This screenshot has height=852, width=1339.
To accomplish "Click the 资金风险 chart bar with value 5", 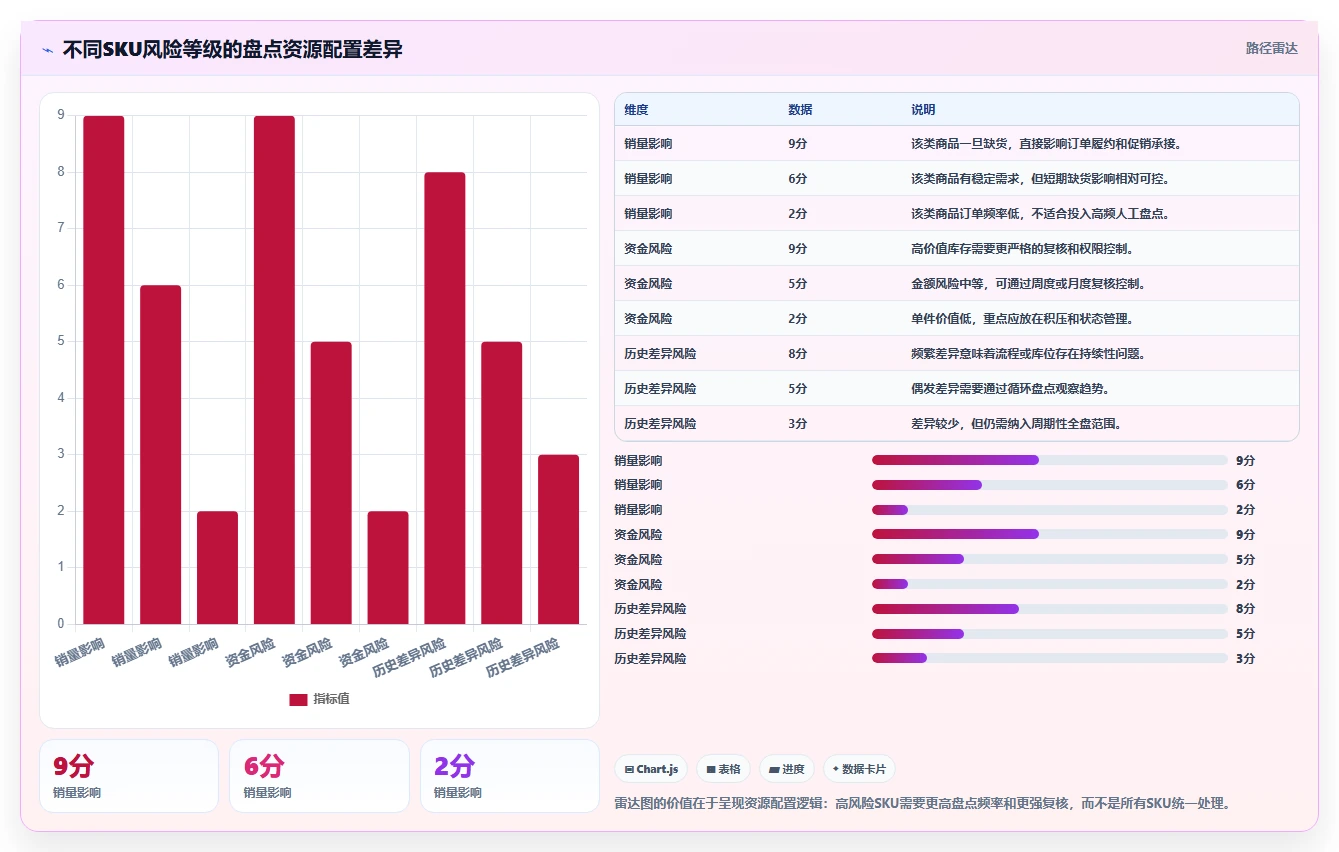I will click(331, 483).
